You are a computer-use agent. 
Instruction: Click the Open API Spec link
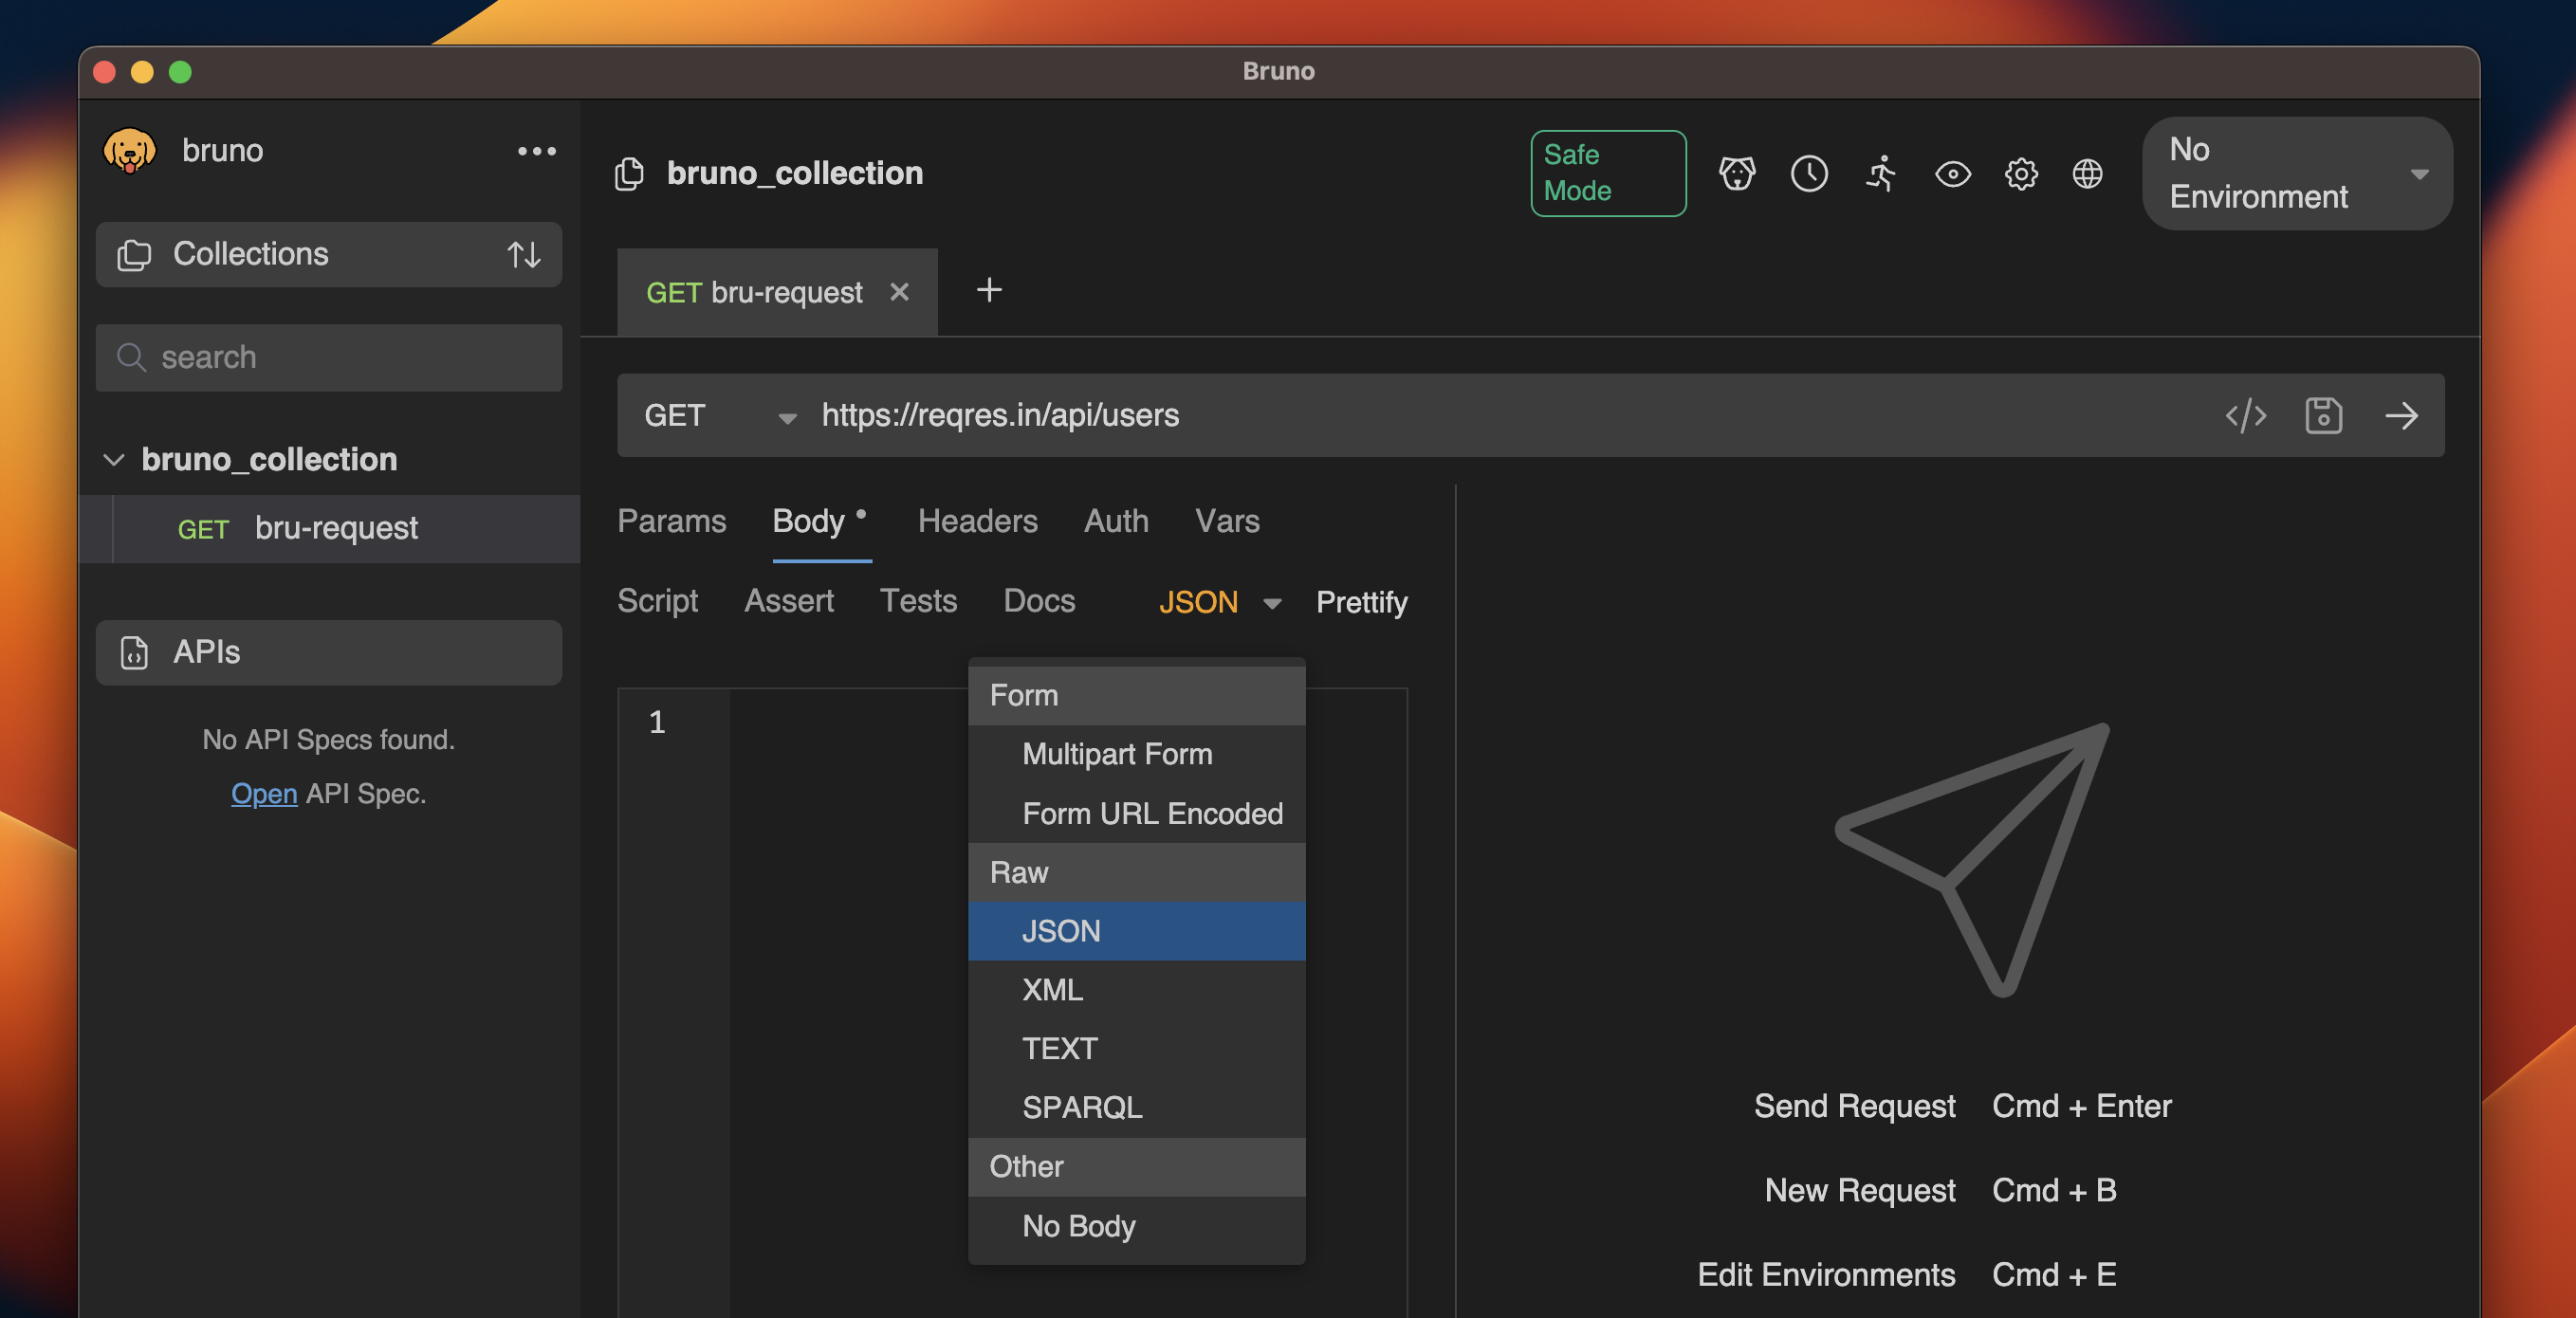[264, 793]
